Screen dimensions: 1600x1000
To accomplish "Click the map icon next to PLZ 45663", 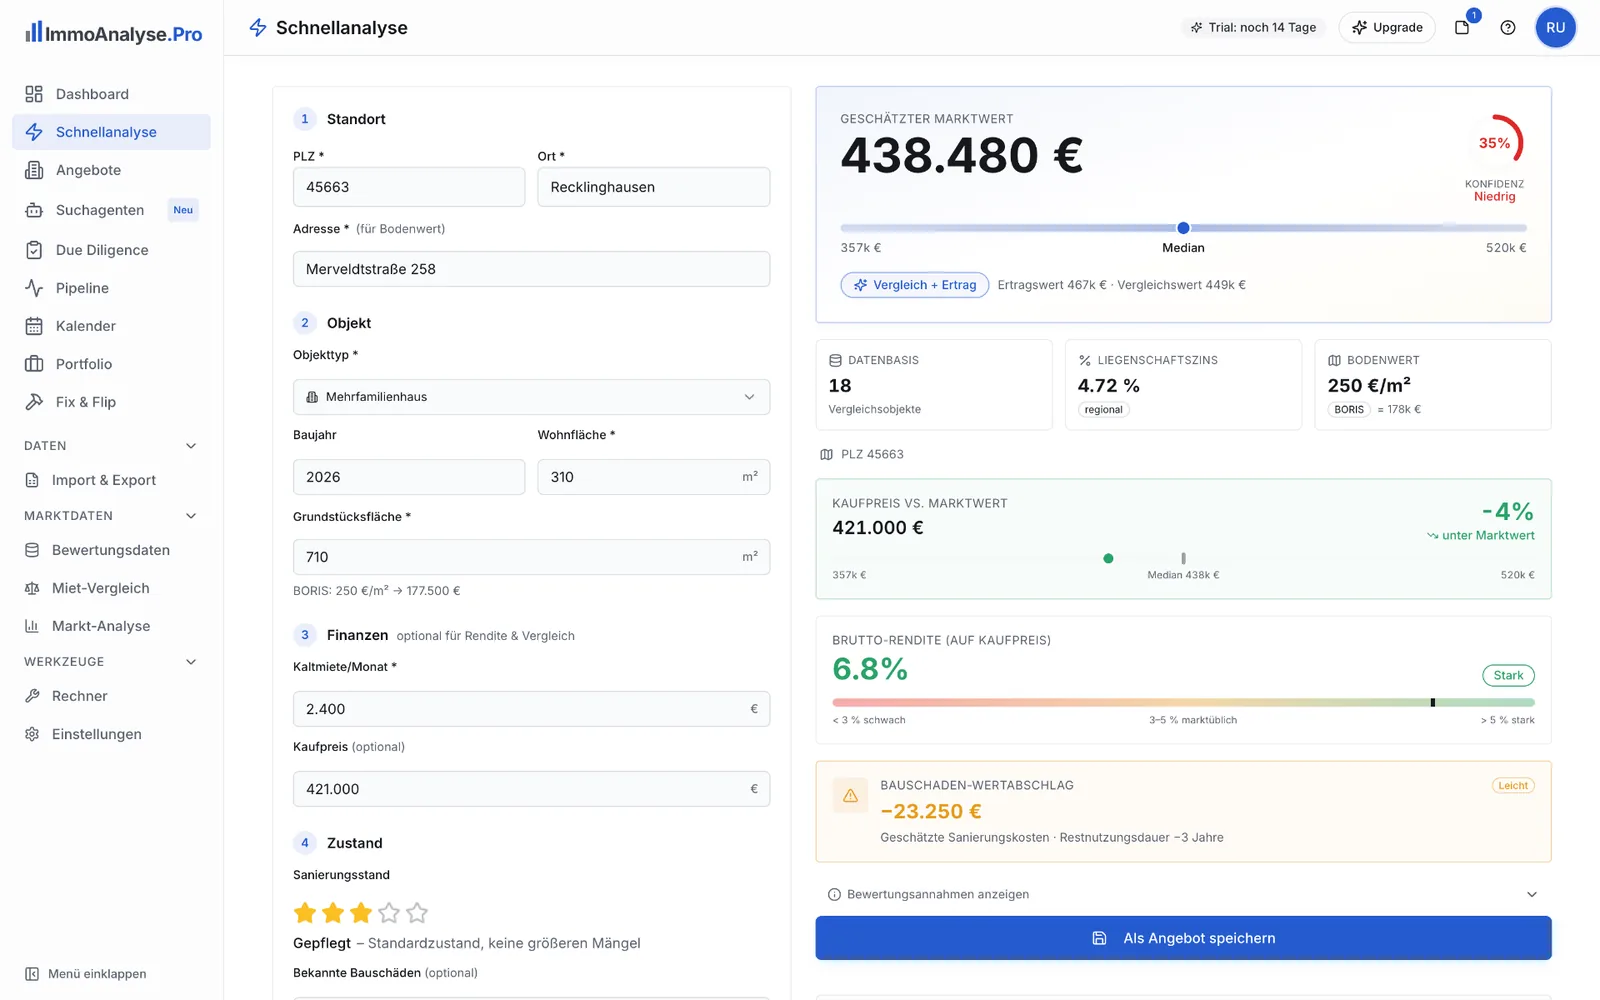I will pyautogui.click(x=826, y=454).
